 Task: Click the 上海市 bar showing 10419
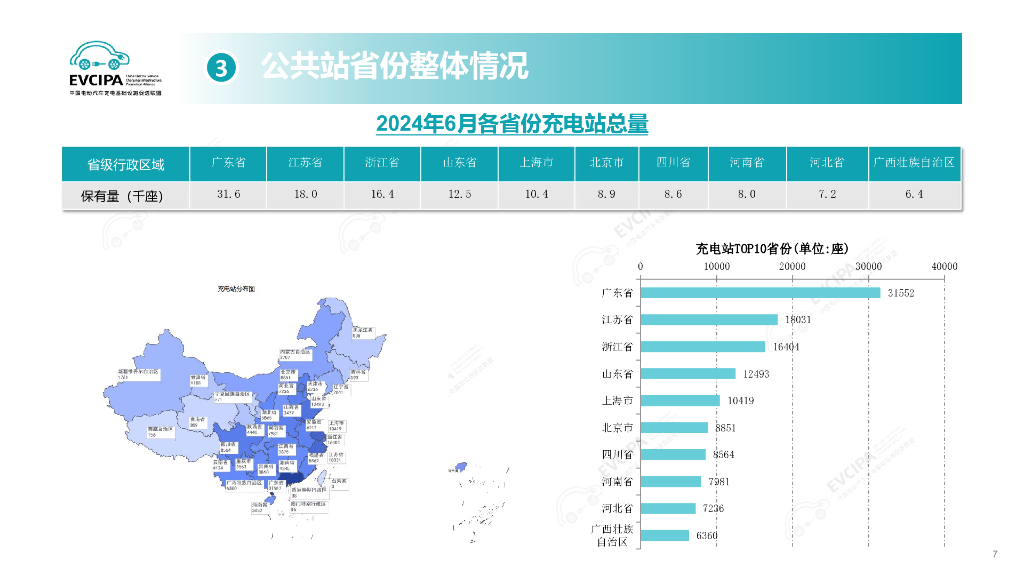coord(681,400)
